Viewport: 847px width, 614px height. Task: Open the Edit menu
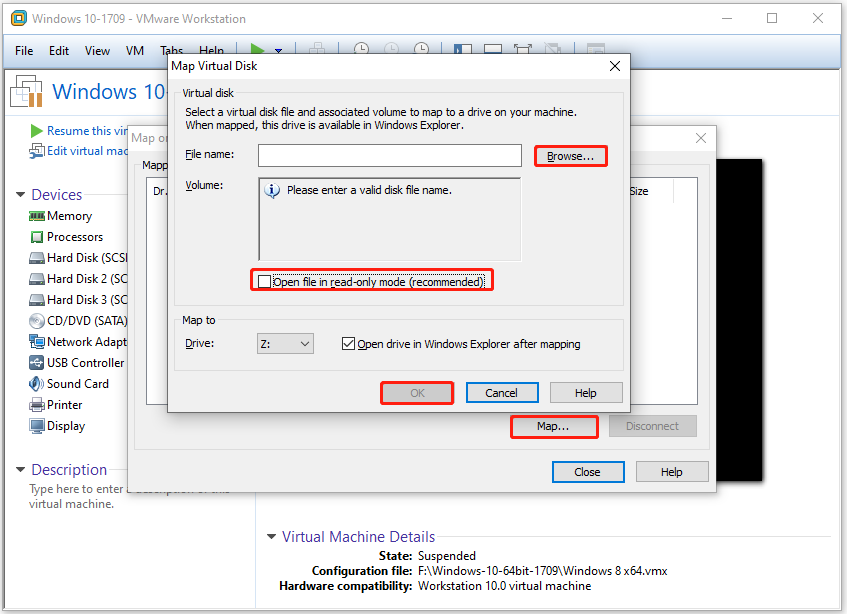tap(59, 51)
